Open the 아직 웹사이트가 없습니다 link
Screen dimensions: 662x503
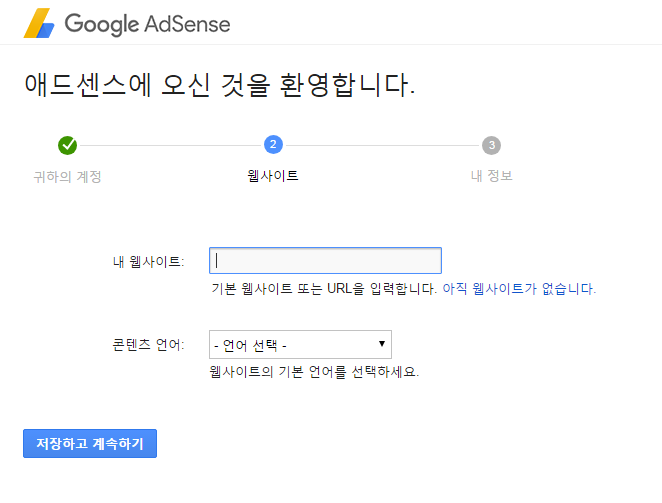click(519, 289)
